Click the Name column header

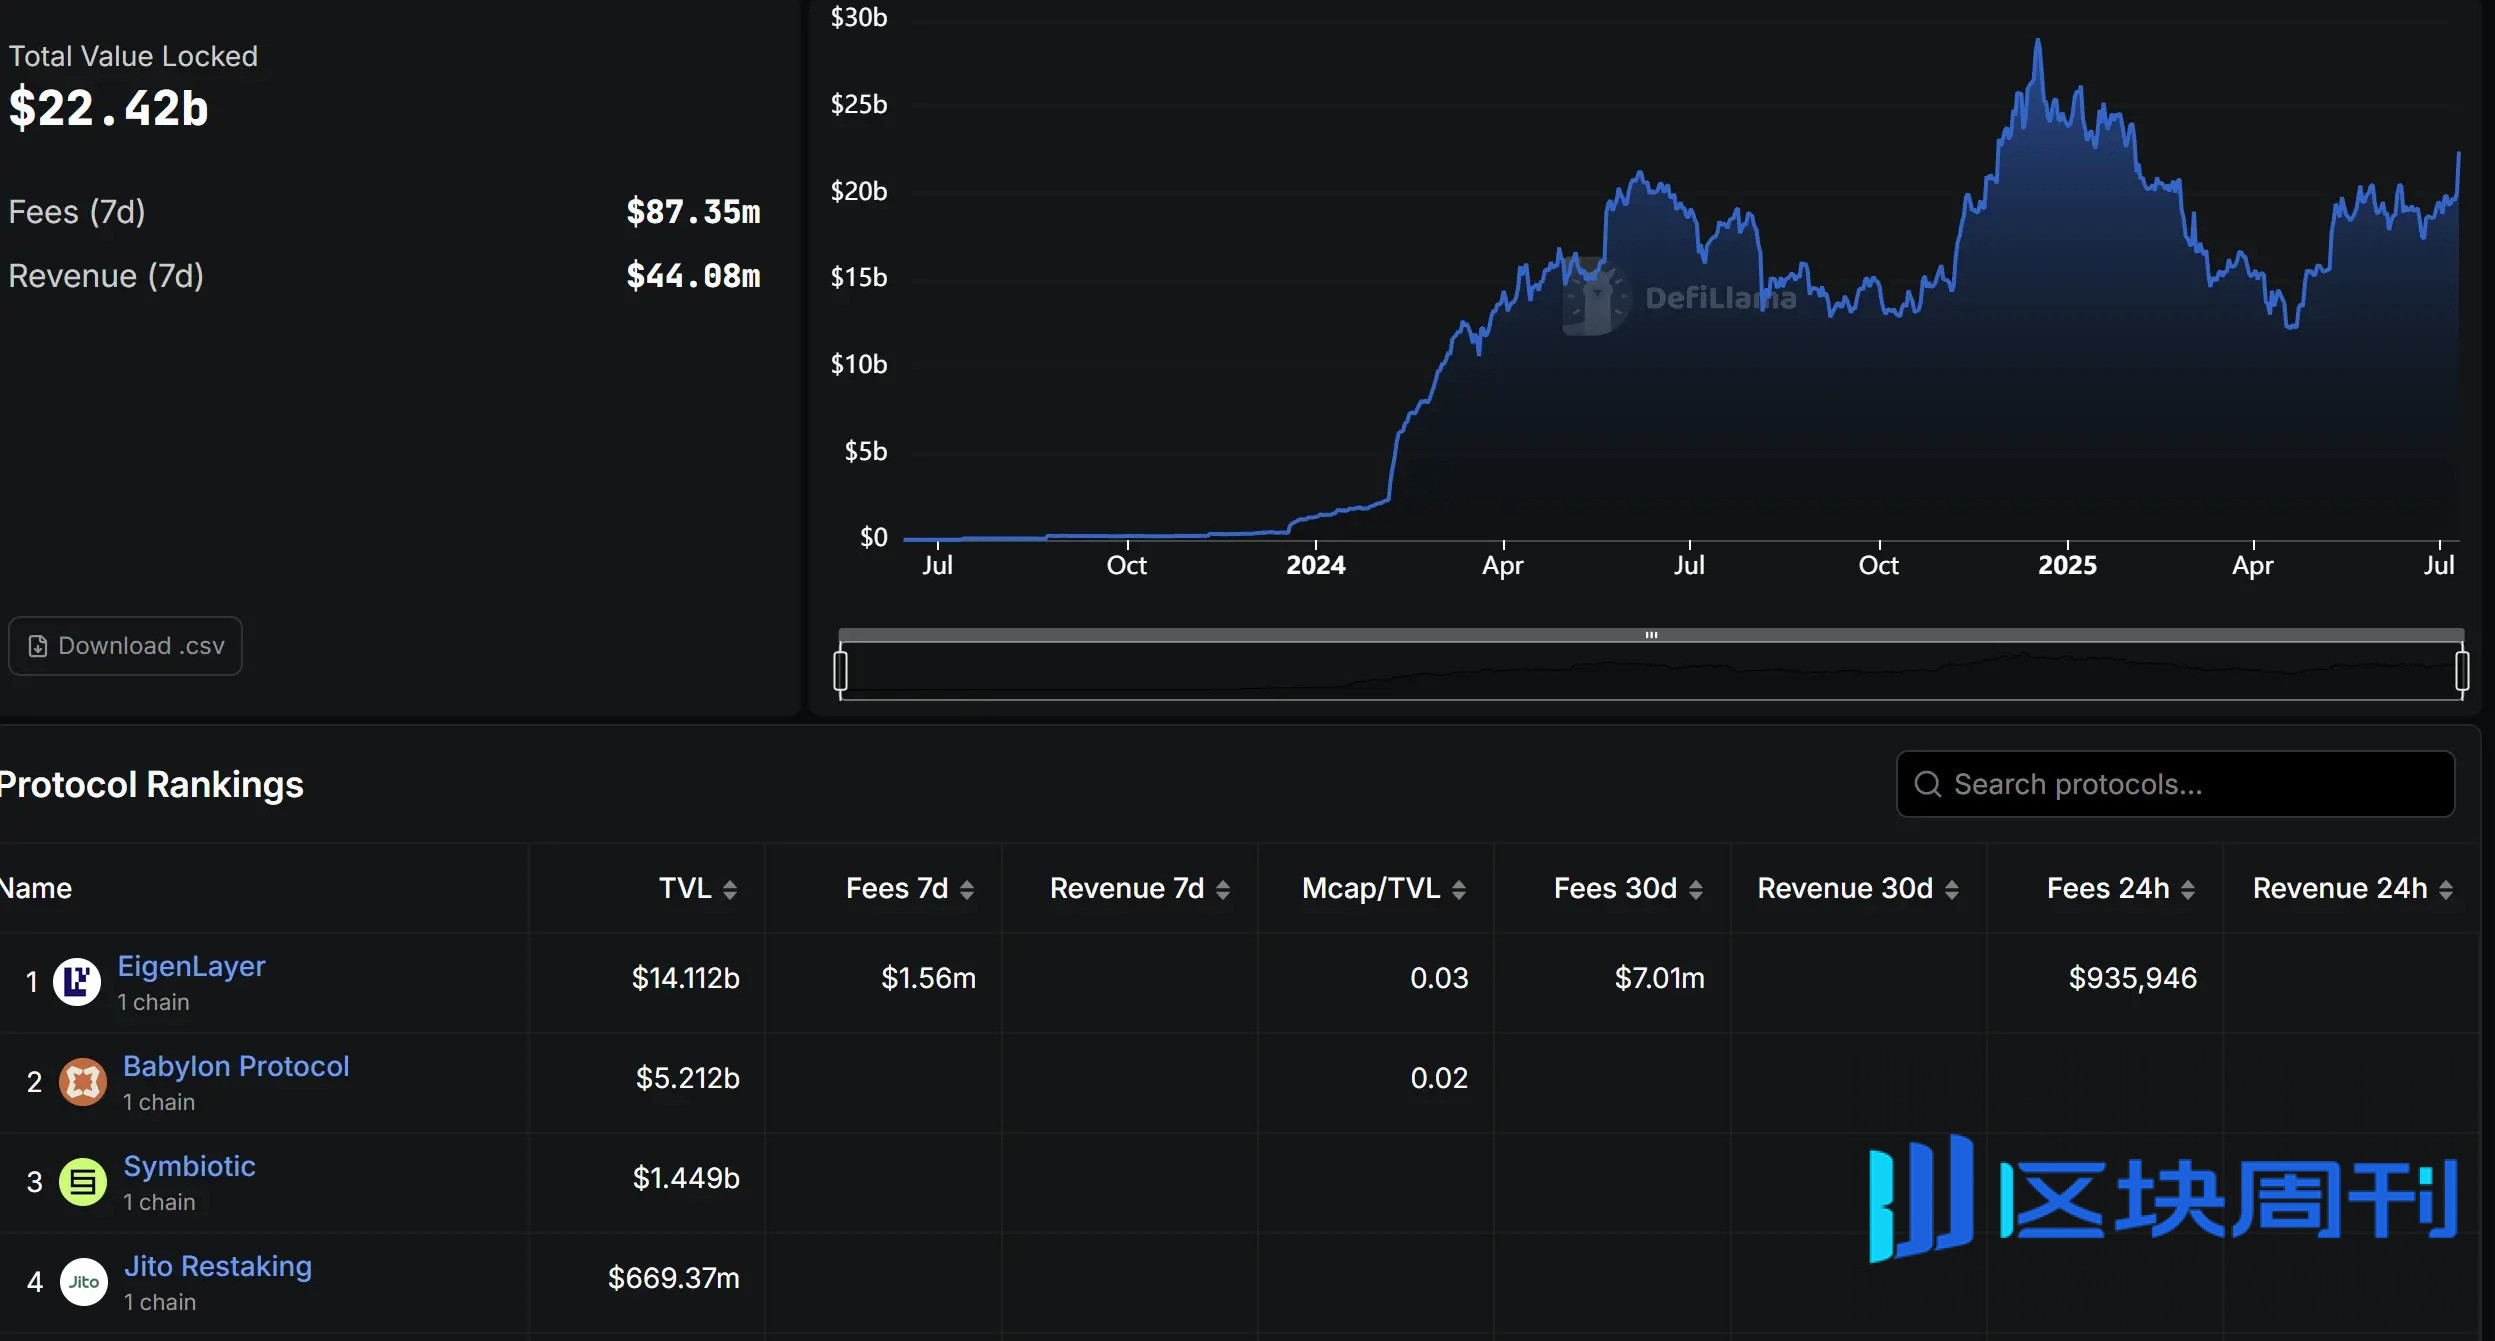click(x=36, y=888)
